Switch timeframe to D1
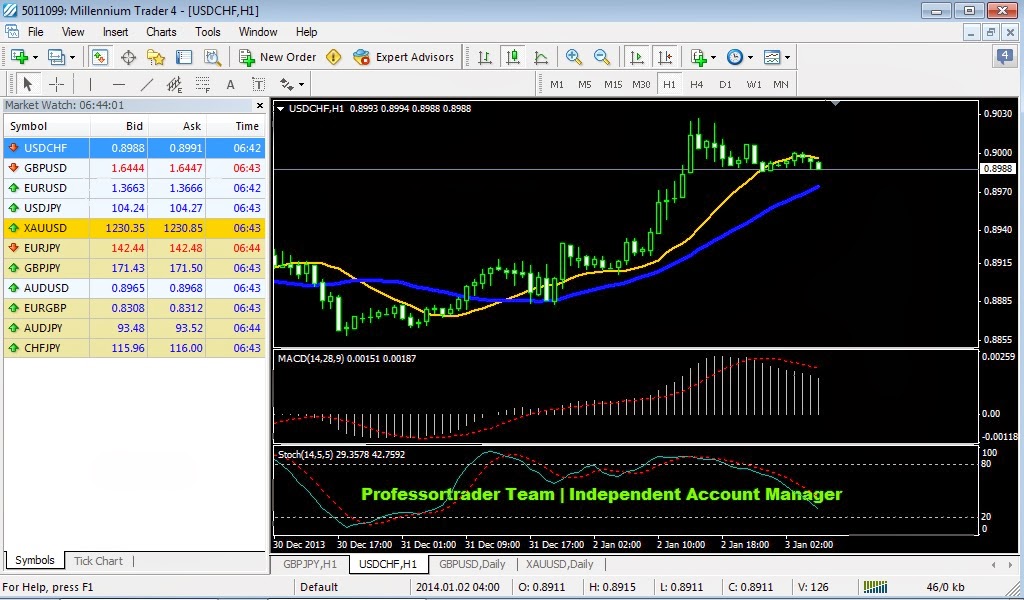This screenshot has width=1024, height=600. click(x=725, y=84)
